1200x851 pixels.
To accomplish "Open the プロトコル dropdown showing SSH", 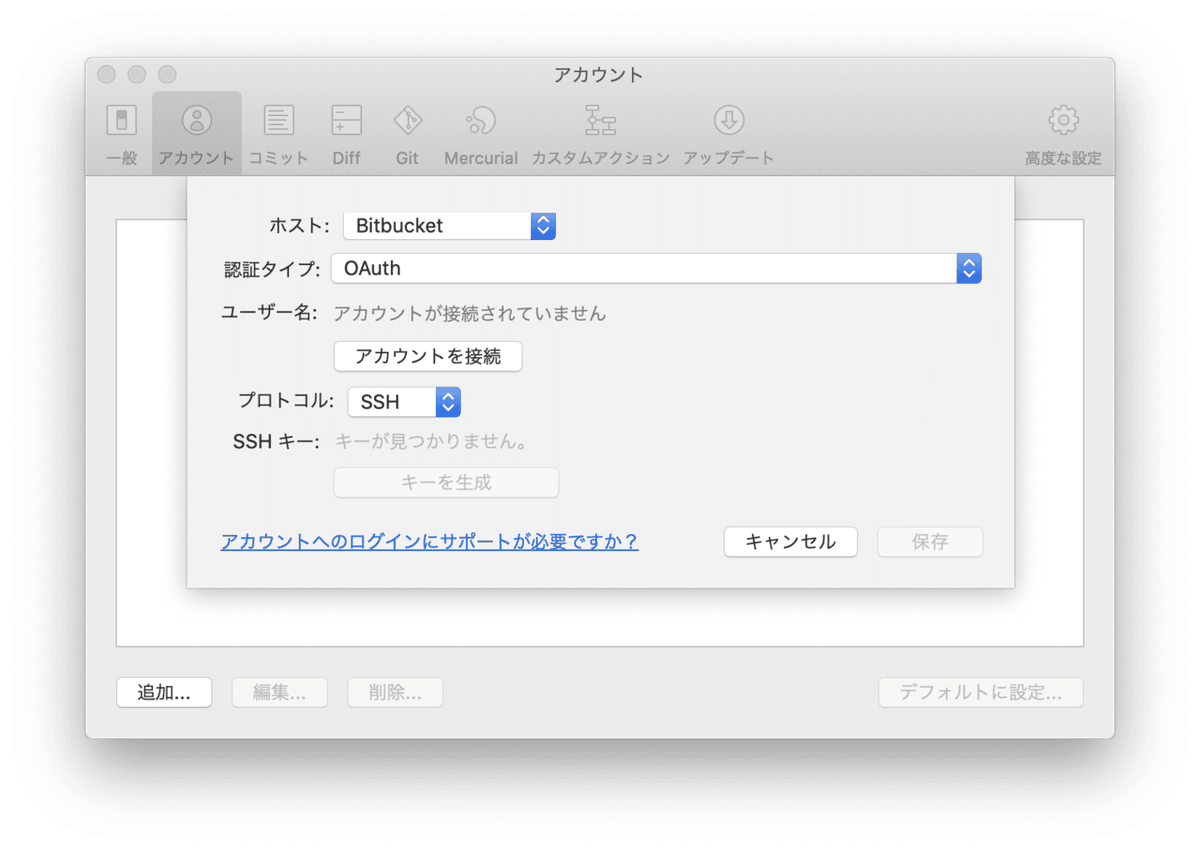I will pos(403,401).
